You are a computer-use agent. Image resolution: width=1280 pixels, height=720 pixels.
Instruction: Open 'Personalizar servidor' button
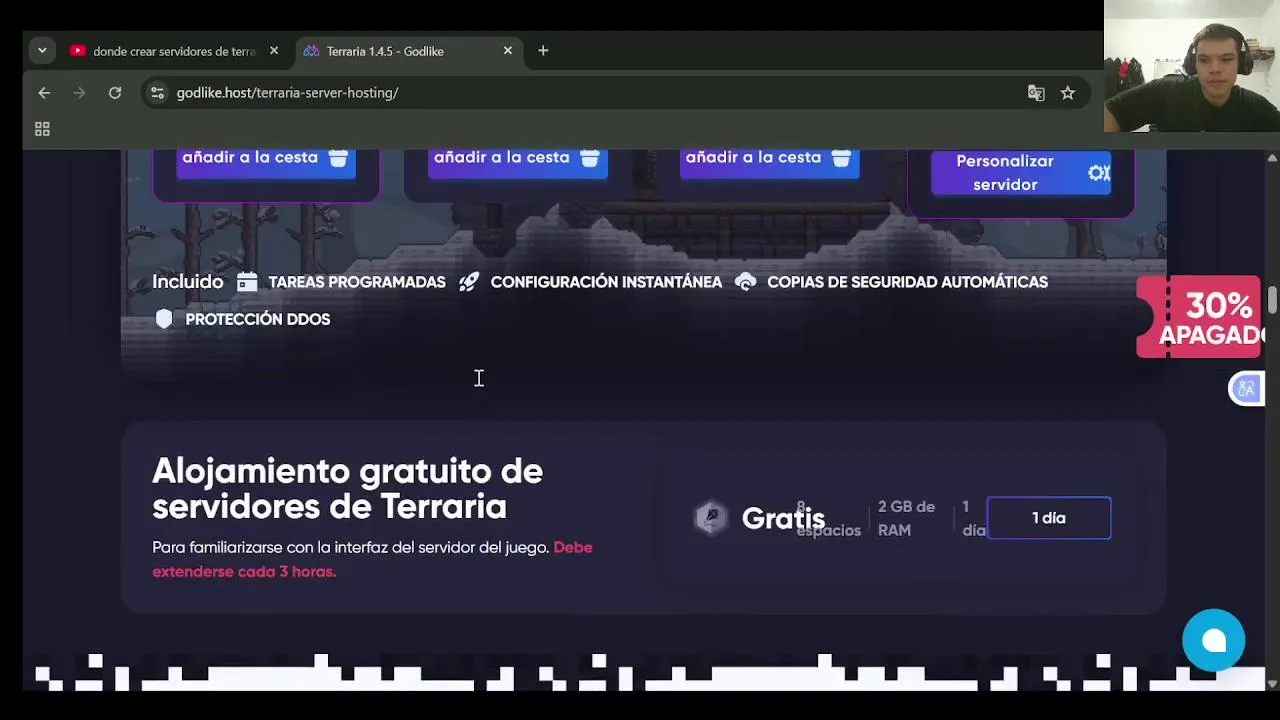pos(1021,173)
